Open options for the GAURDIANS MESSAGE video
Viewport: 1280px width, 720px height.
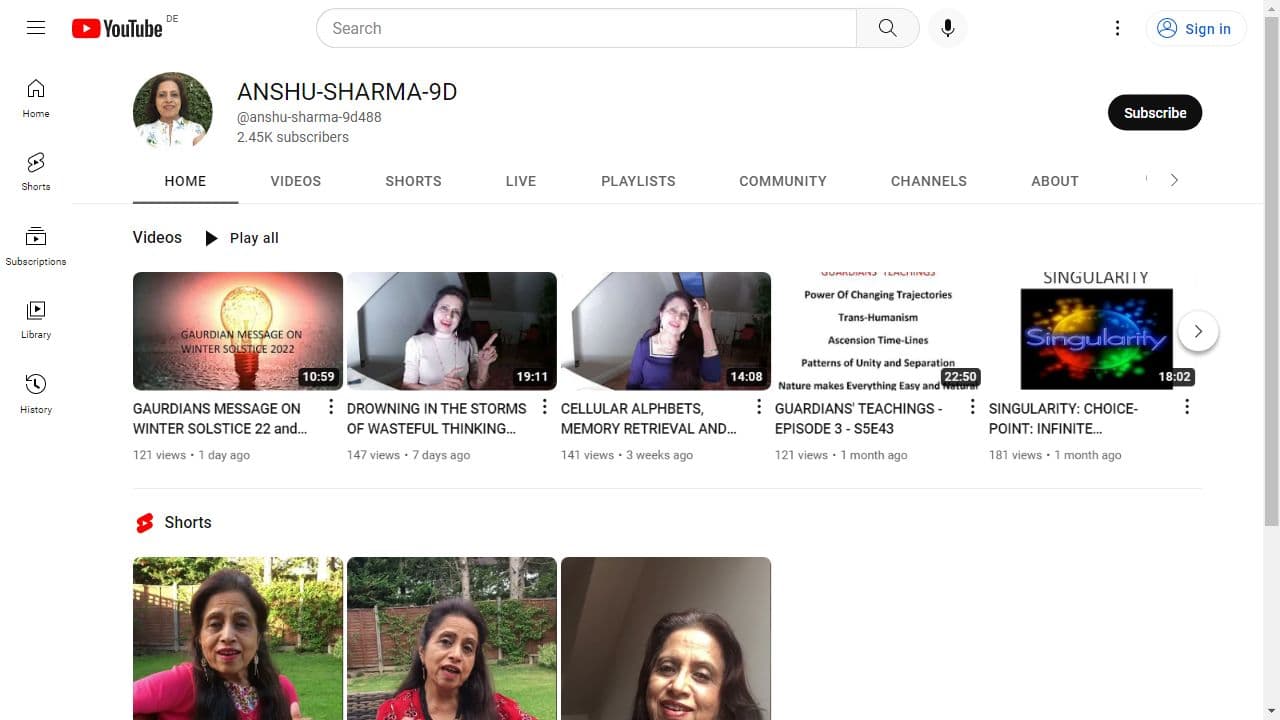pyautogui.click(x=331, y=407)
